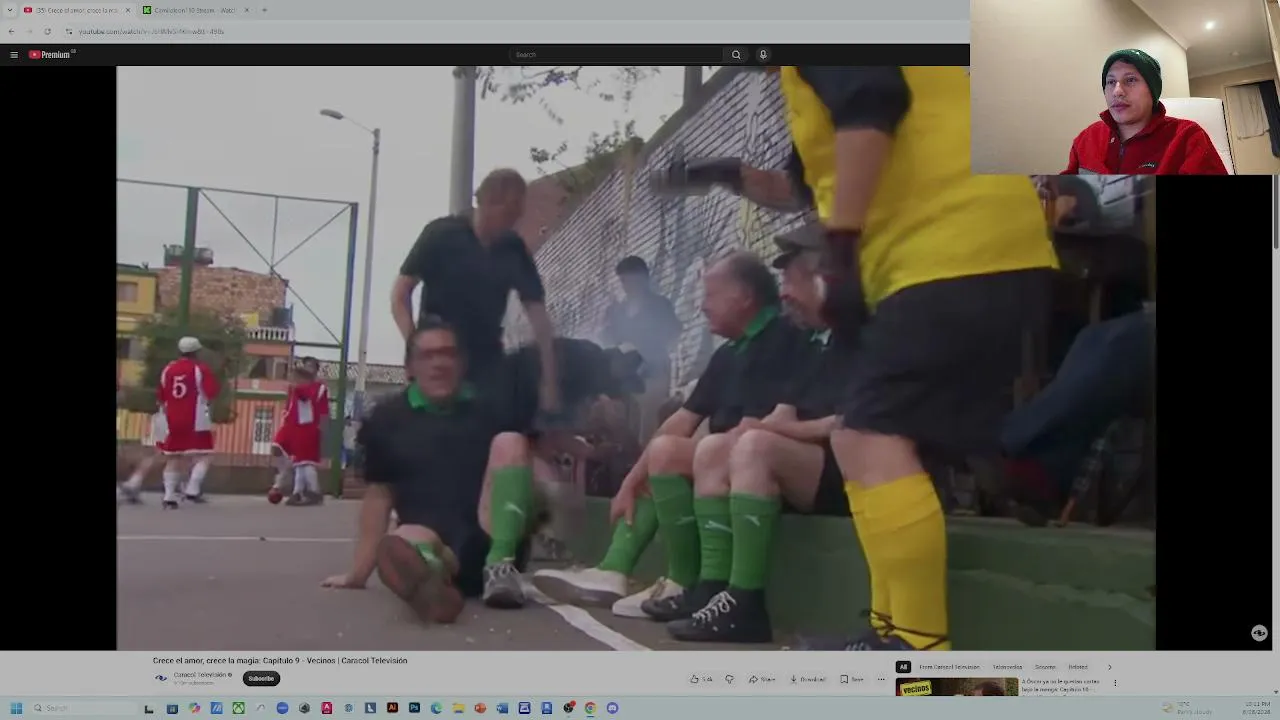
Task: Open the Caracol Televisión channel avatar
Action: click(x=161, y=678)
